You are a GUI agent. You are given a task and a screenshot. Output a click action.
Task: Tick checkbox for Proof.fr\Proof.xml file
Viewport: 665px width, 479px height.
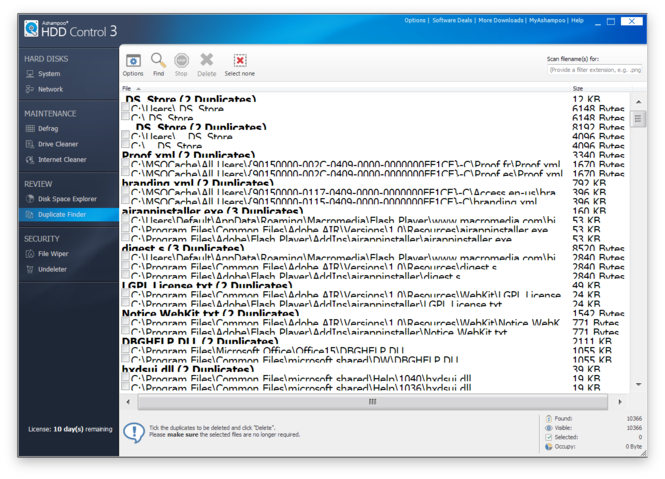(x=126, y=162)
